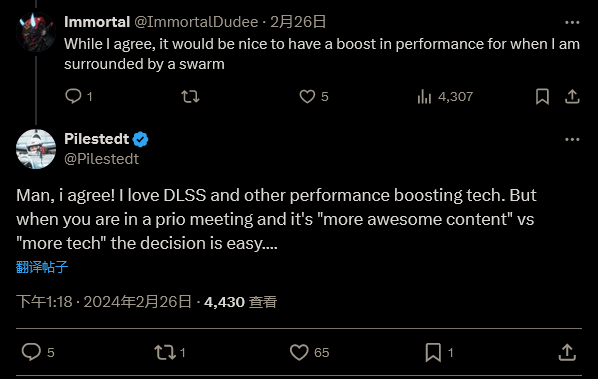This screenshot has width=598, height=379.
Task: Reply to Immortal's tweet via comment icon
Action: [x=74, y=96]
